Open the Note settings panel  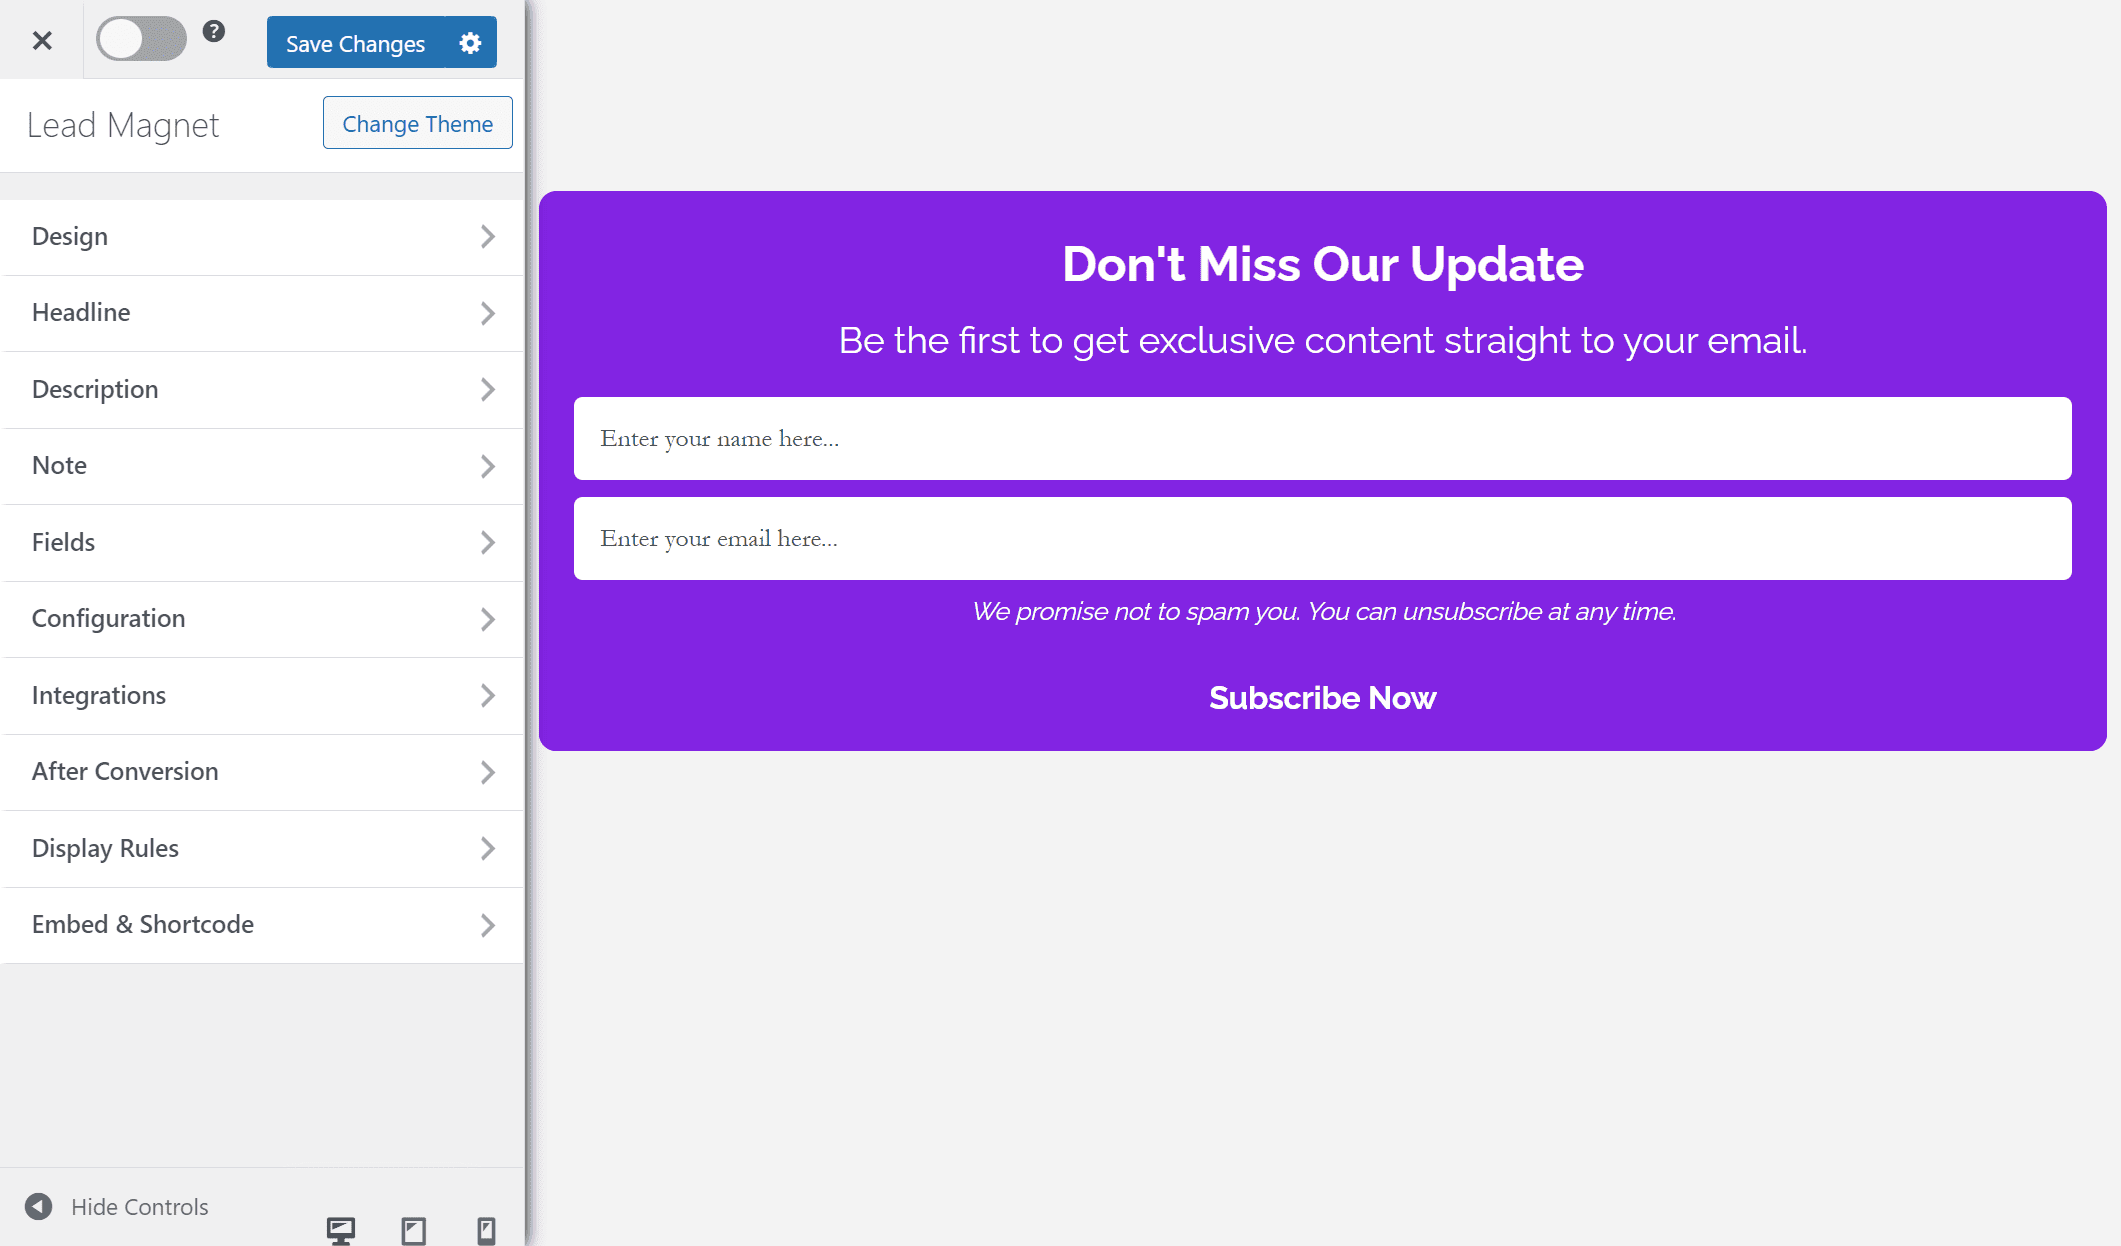click(x=260, y=466)
